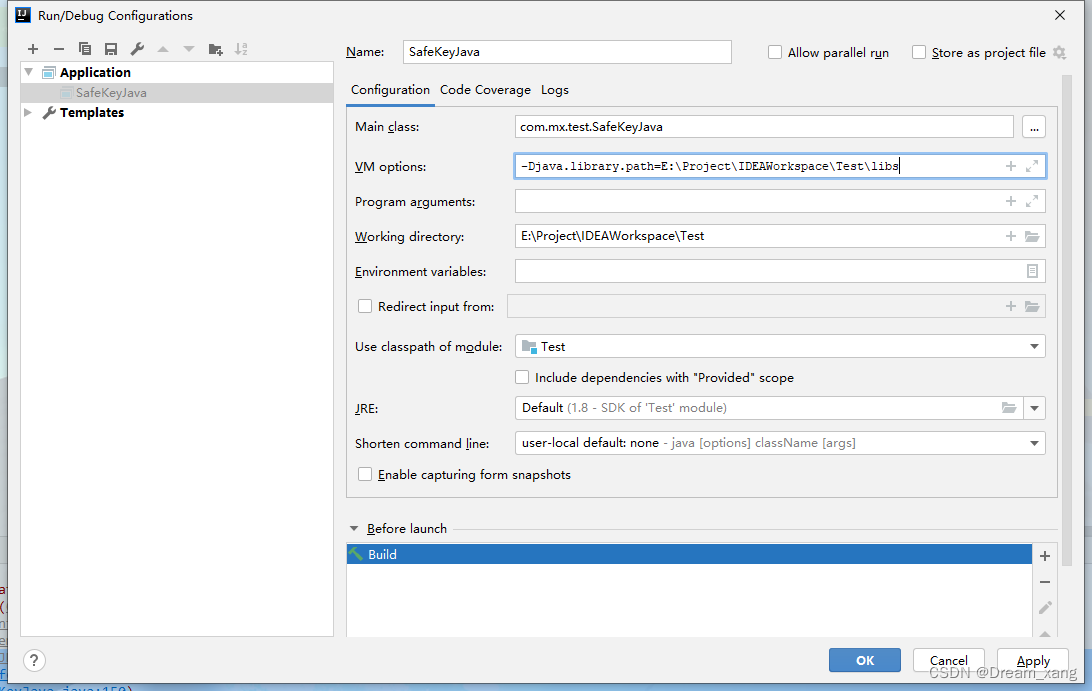Check Include dependencies with "Provided" scope
The width and height of the screenshot is (1092, 691).
522,377
